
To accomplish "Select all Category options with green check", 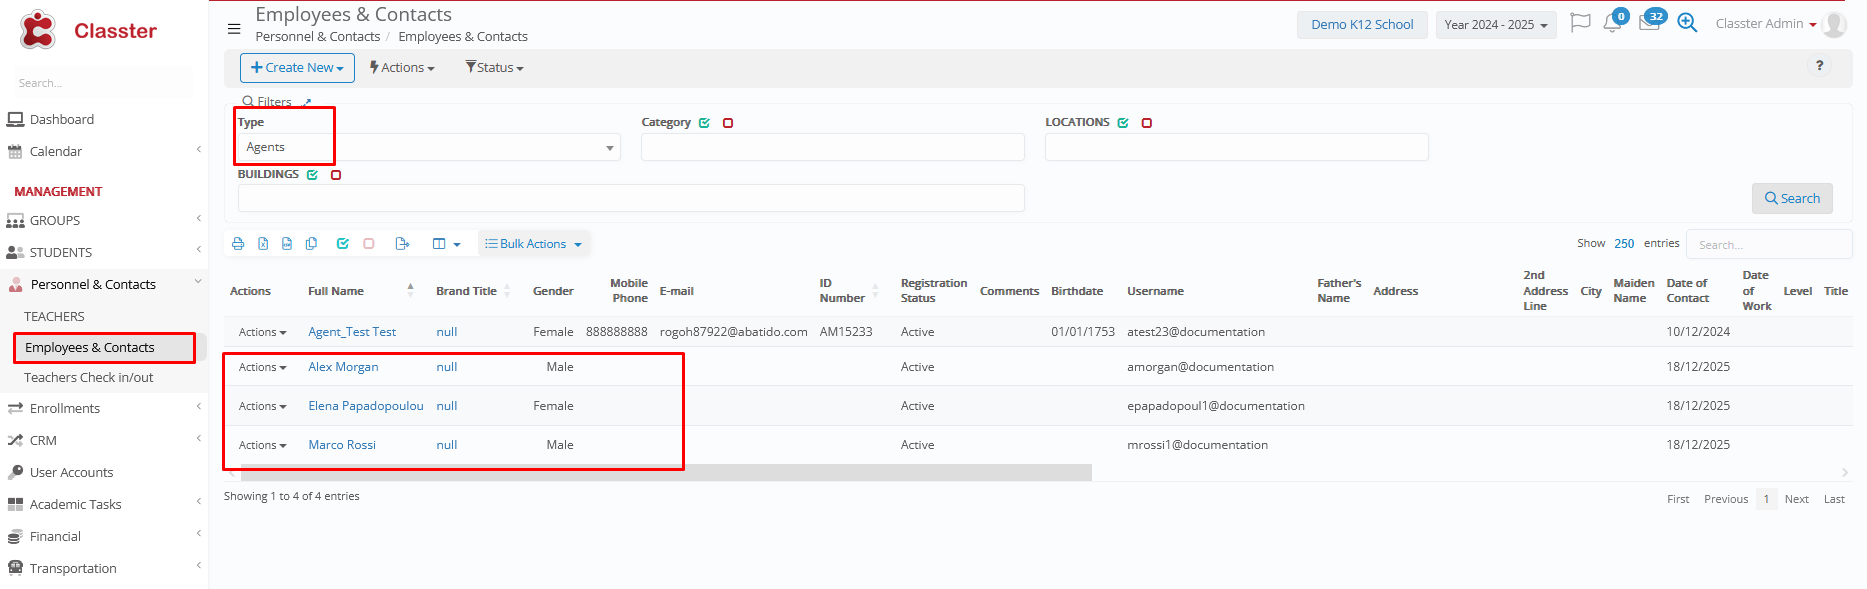I will tap(705, 123).
